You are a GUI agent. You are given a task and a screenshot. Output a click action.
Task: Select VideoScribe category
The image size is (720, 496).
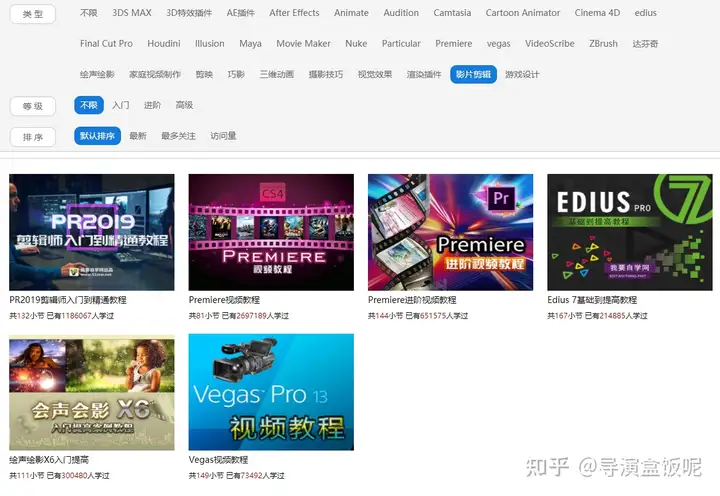pos(550,44)
